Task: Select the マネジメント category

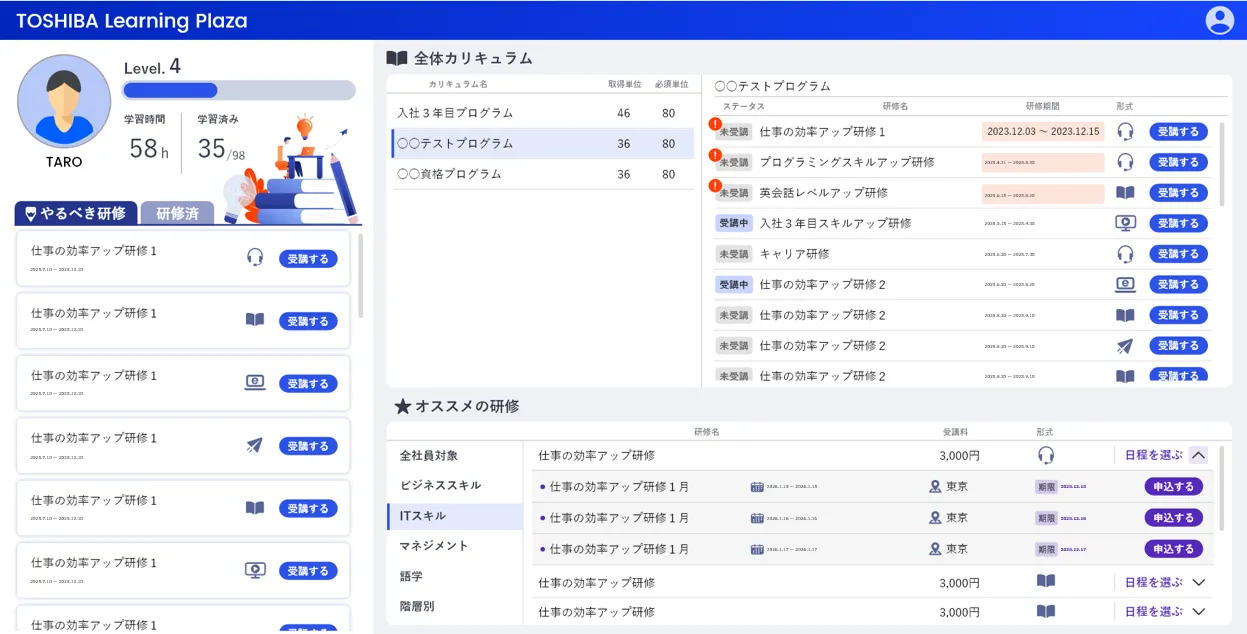Action: [455, 546]
